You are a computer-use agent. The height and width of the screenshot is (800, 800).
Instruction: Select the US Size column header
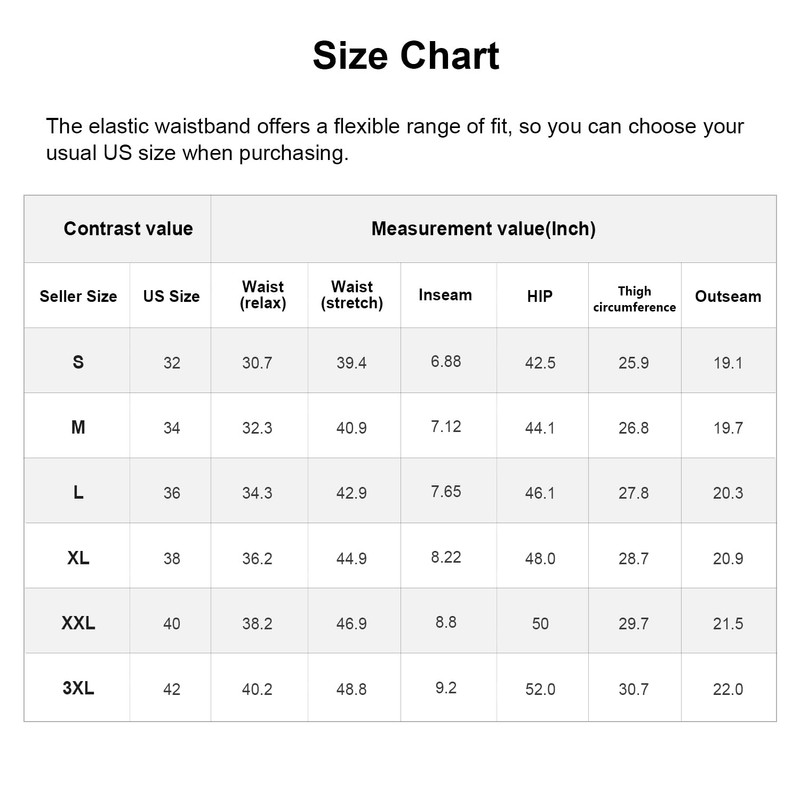[171, 296]
